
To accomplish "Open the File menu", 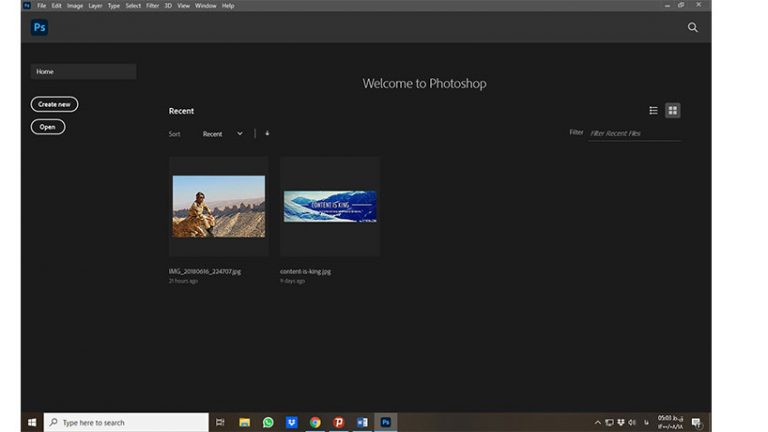I will pos(42,6).
